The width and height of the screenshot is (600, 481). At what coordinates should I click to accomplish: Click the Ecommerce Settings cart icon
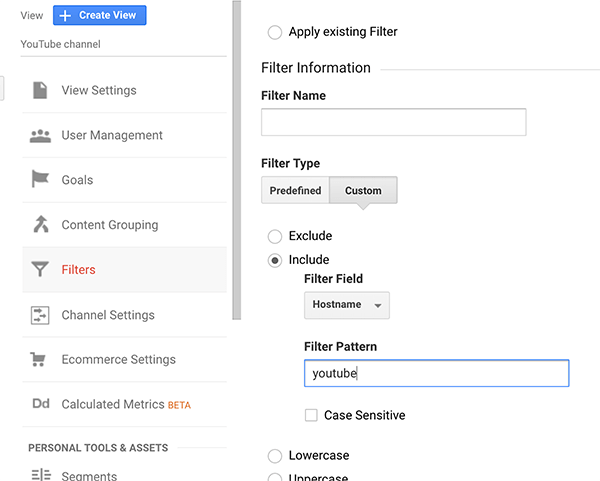[x=40, y=360]
